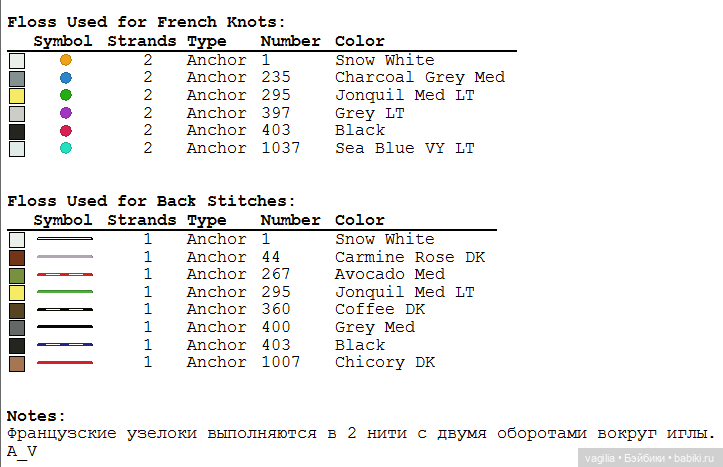The image size is (723, 467).
Task: Click the Chicory DK tan color swatch
Action: pos(16,362)
